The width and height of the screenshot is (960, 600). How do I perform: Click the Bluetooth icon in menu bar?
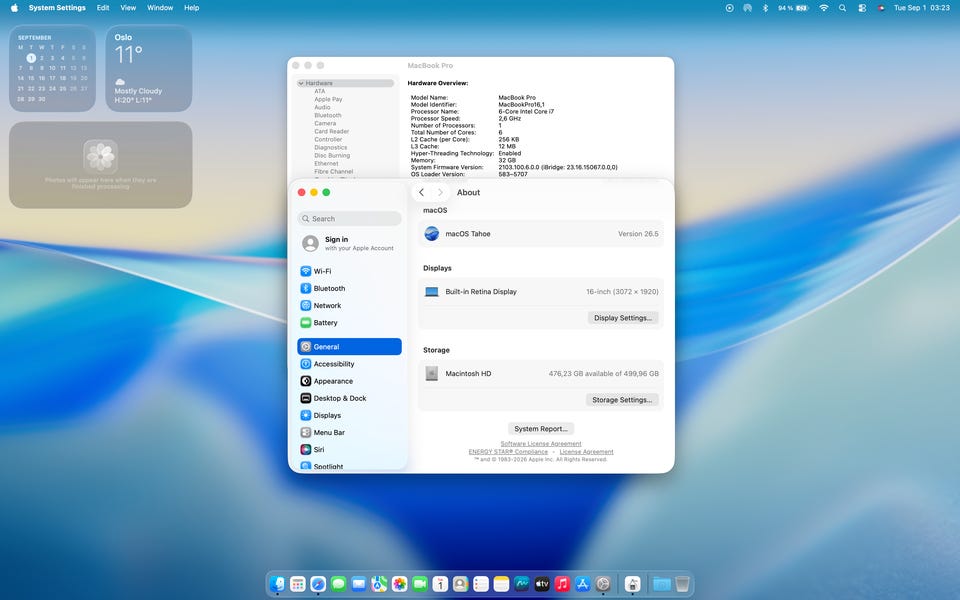pos(765,8)
